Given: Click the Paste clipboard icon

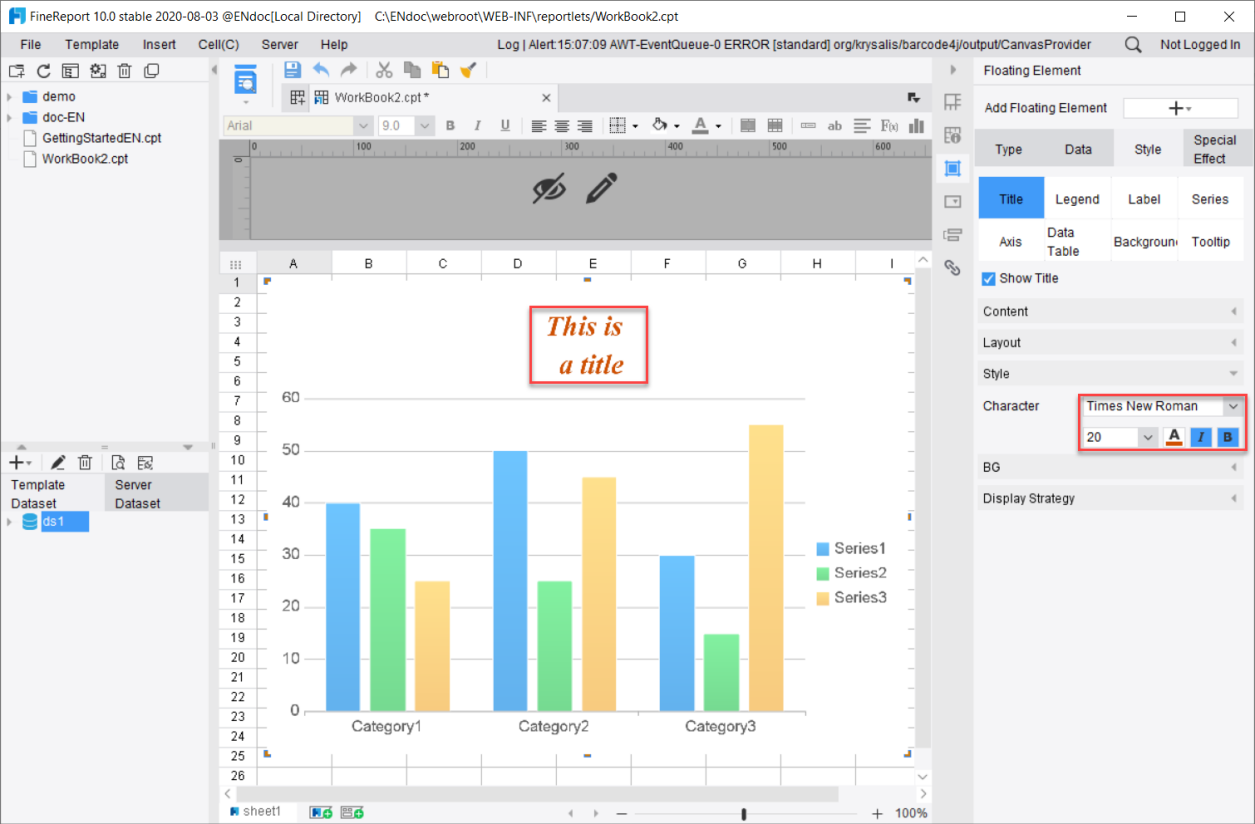Looking at the screenshot, I should tap(440, 70).
